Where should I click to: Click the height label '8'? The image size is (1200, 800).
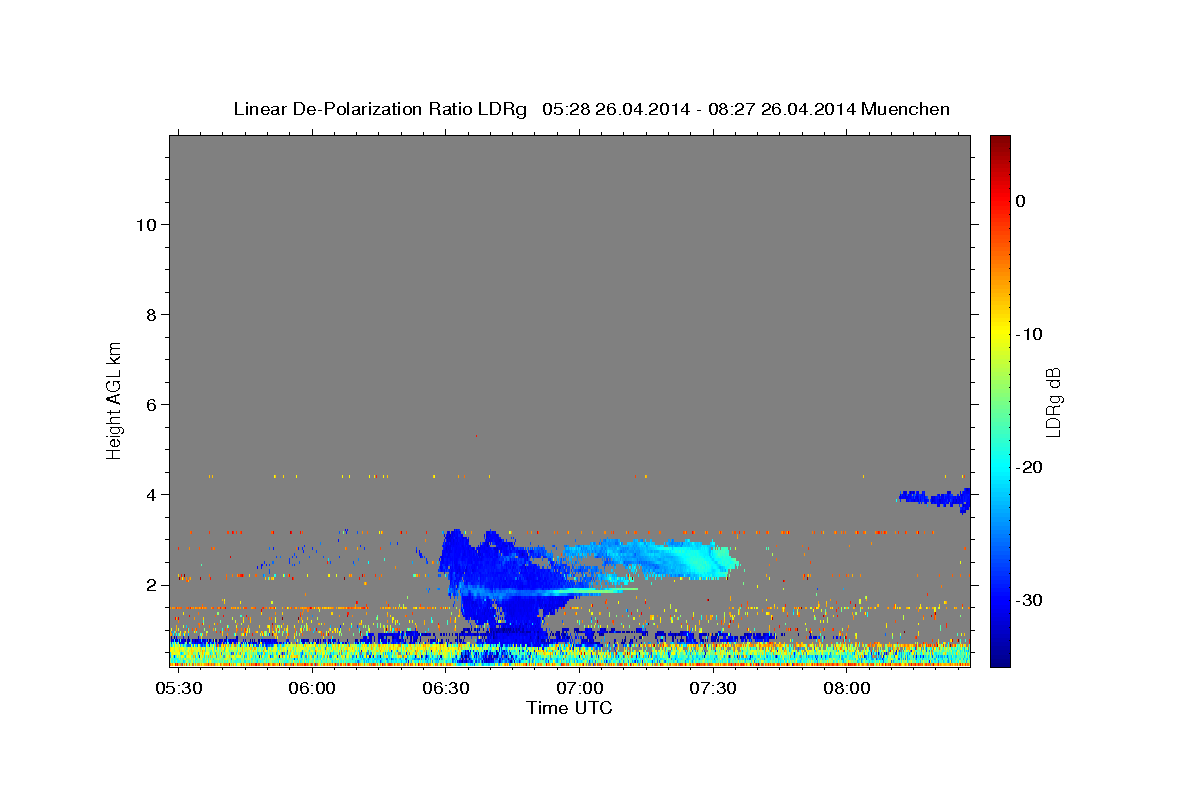point(150,314)
